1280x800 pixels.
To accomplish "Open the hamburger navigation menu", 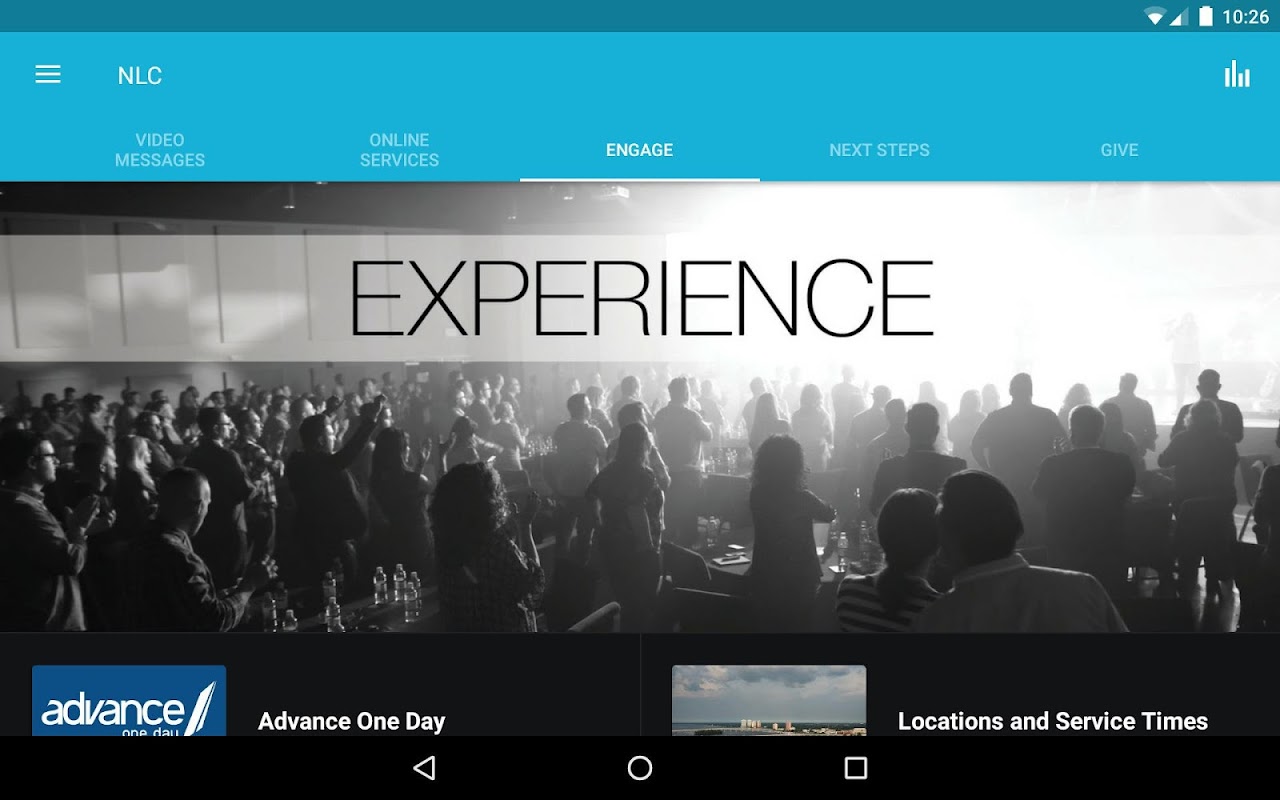I will 48,75.
